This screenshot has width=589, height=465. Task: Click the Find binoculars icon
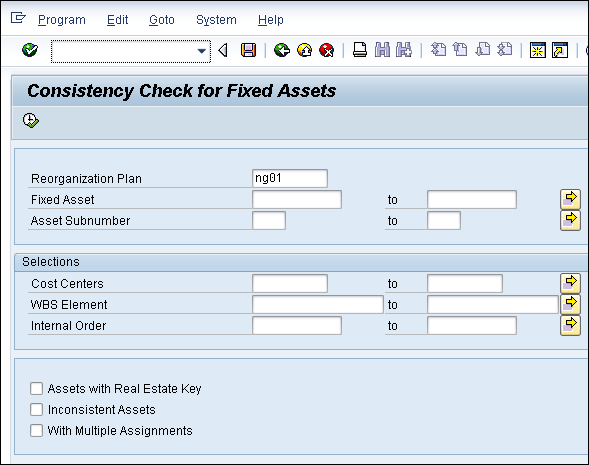382,50
